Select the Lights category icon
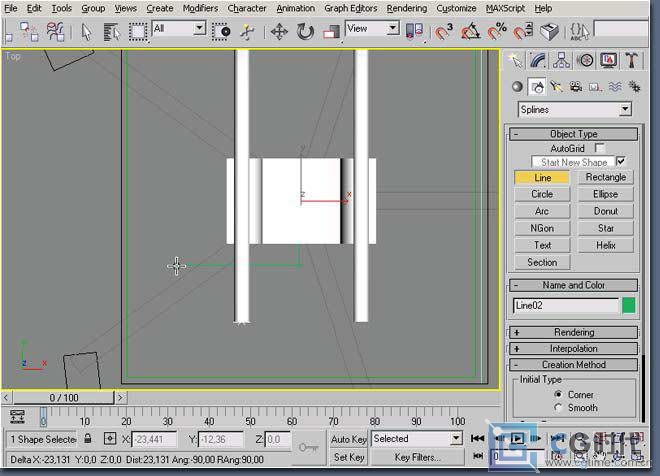Screen dimensions: 660x476 (556, 87)
